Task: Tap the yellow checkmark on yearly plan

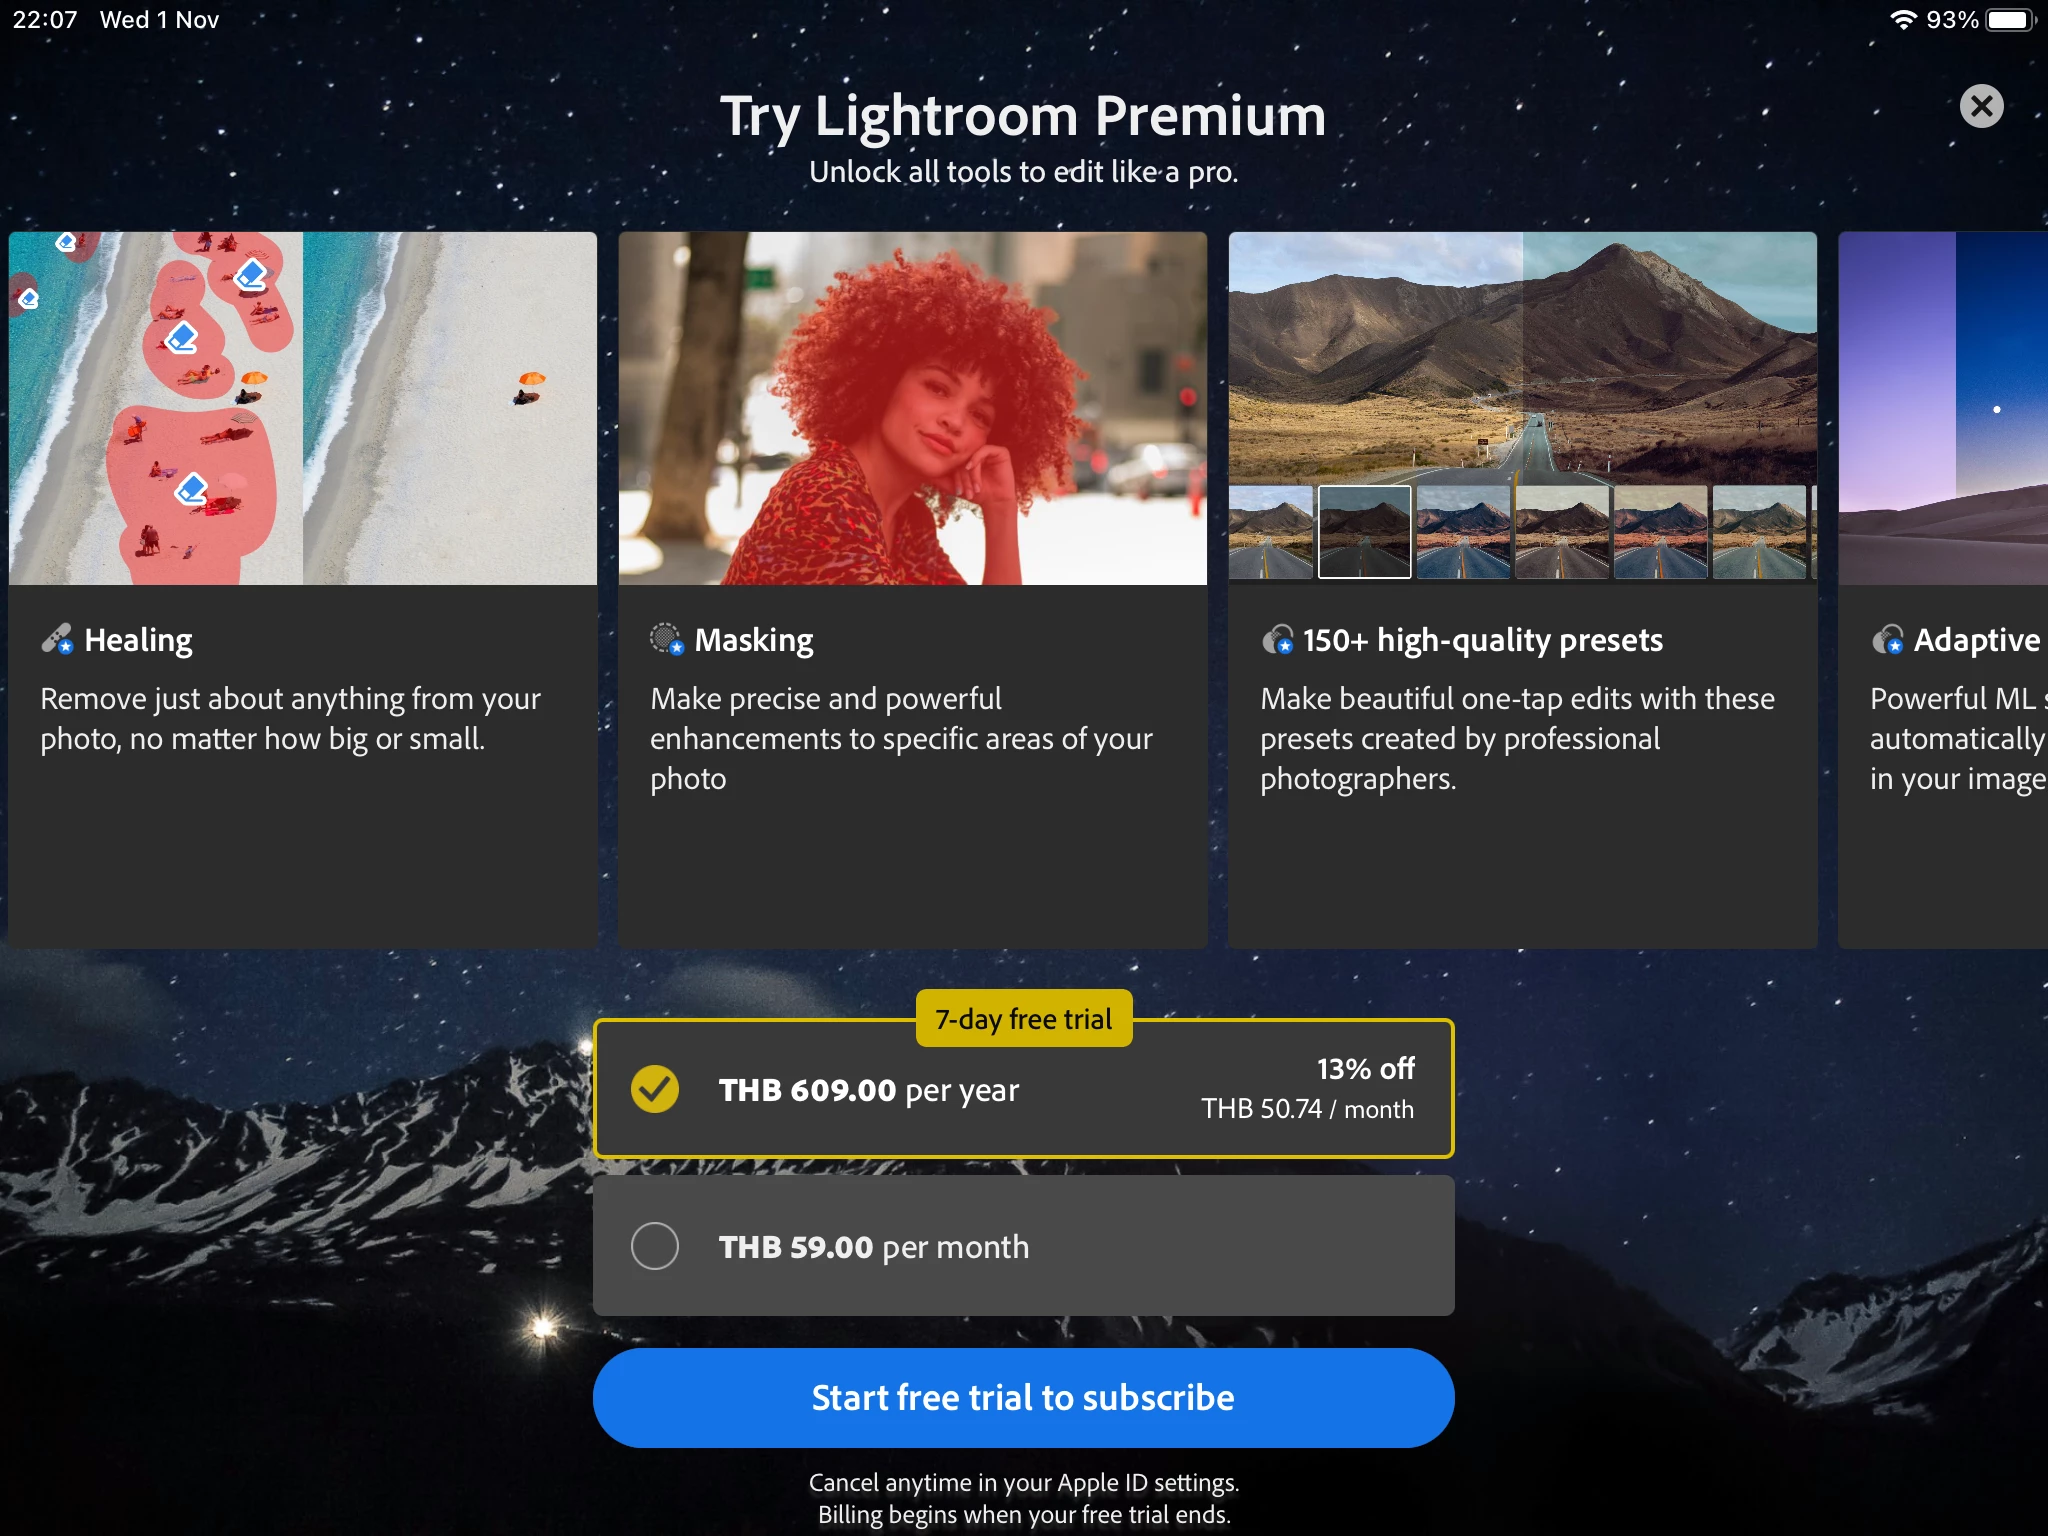Action: (x=655, y=1089)
